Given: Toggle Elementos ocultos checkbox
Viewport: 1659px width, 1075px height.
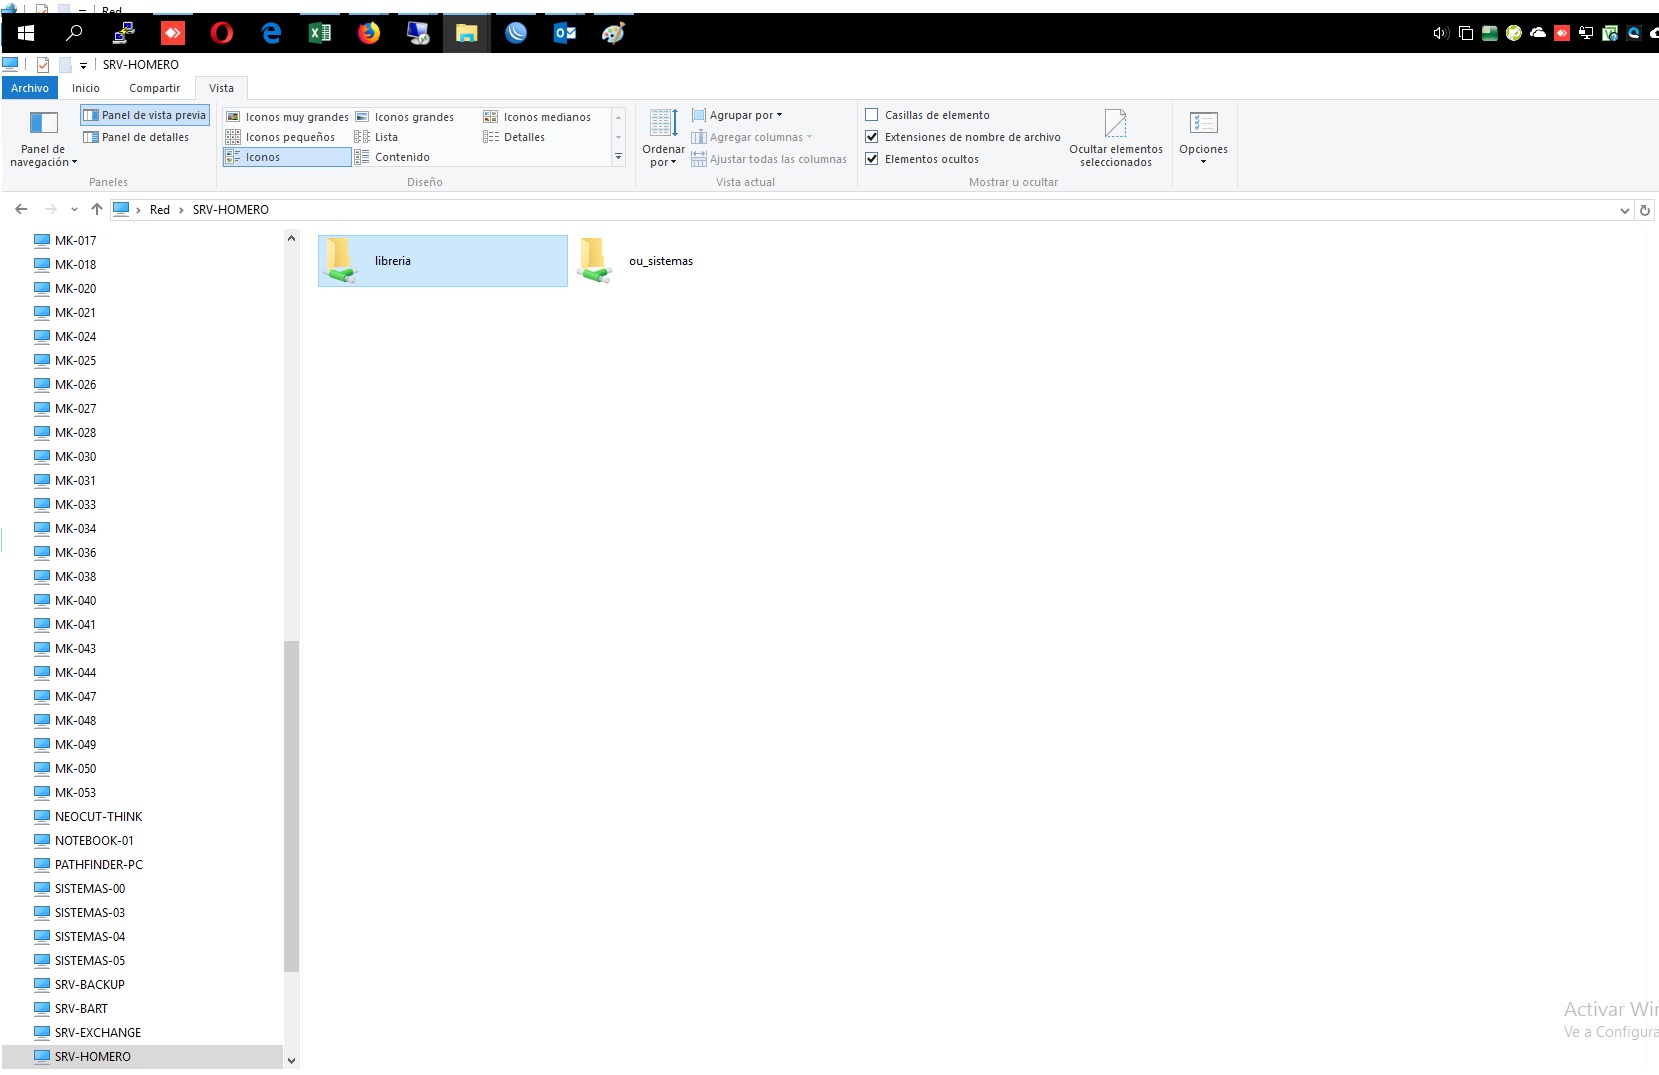Looking at the screenshot, I should [872, 159].
